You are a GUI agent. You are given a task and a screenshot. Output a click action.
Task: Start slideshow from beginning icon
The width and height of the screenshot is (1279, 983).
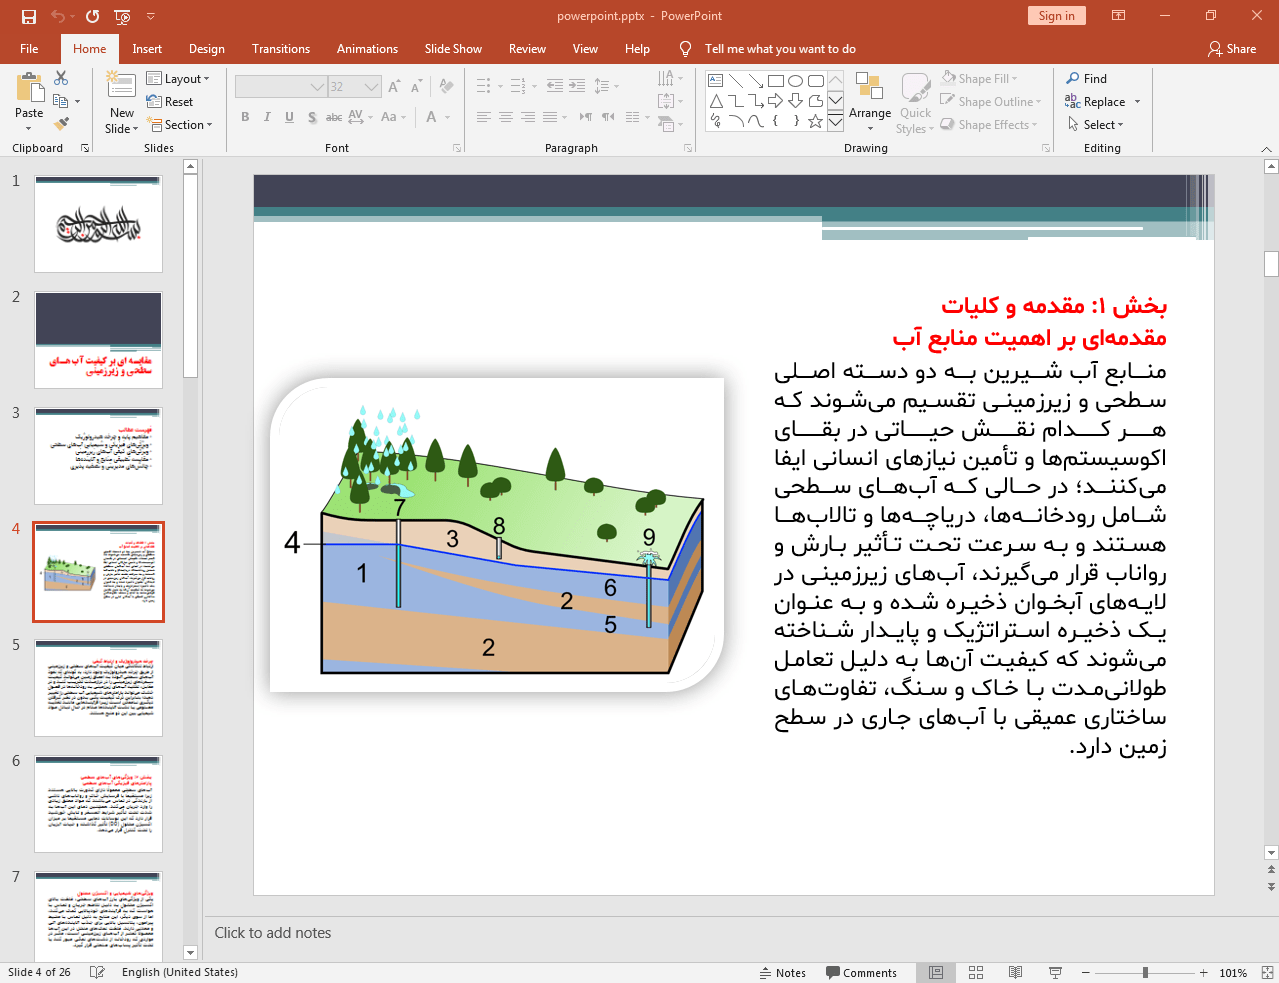coord(123,16)
